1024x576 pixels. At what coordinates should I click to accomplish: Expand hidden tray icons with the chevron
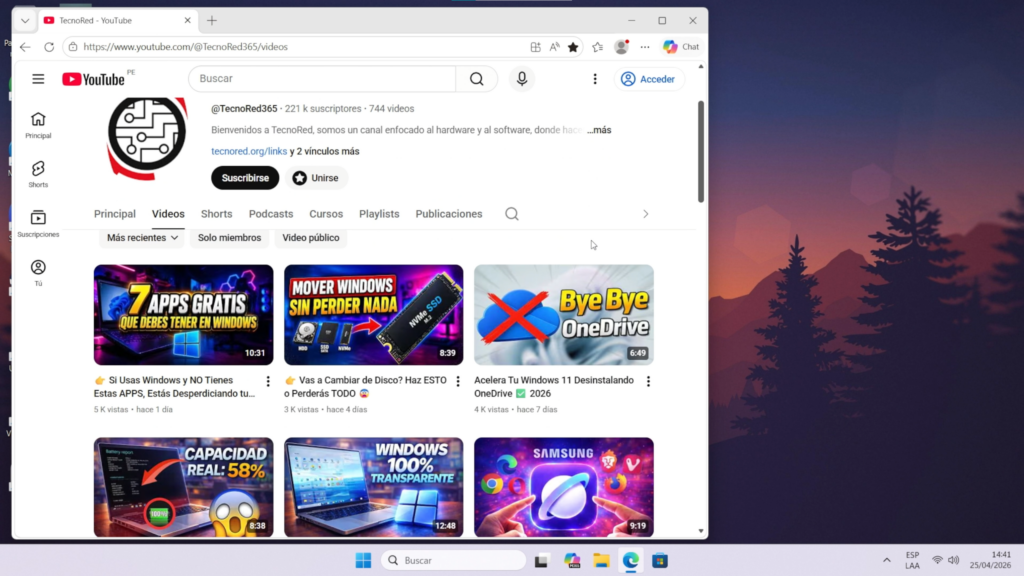pyautogui.click(x=886, y=559)
